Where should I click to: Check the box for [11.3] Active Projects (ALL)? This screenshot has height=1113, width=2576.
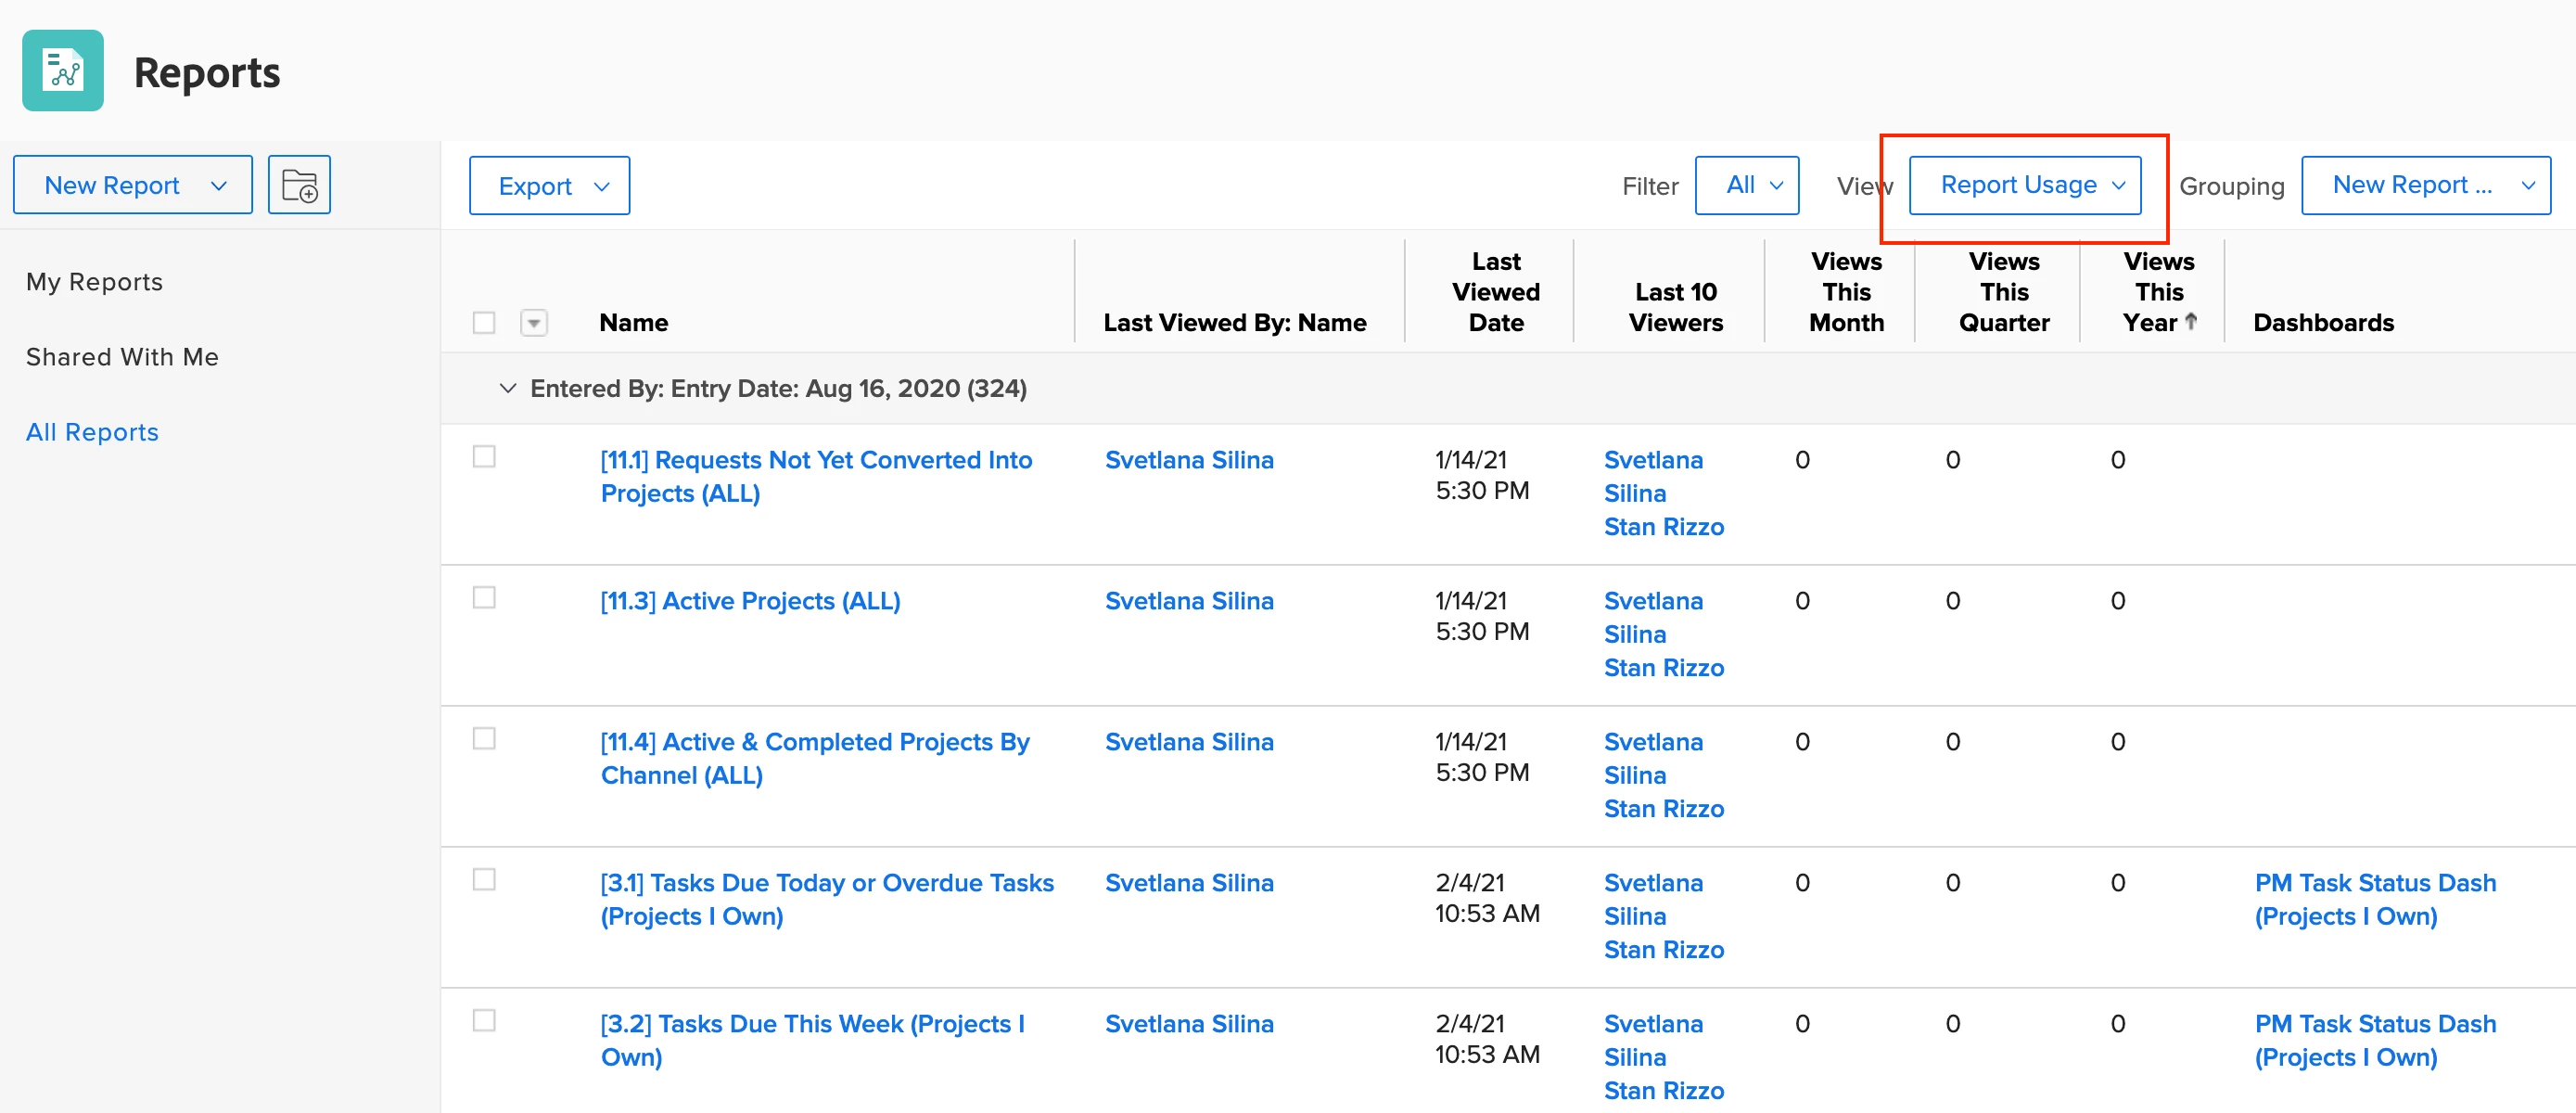tap(484, 598)
